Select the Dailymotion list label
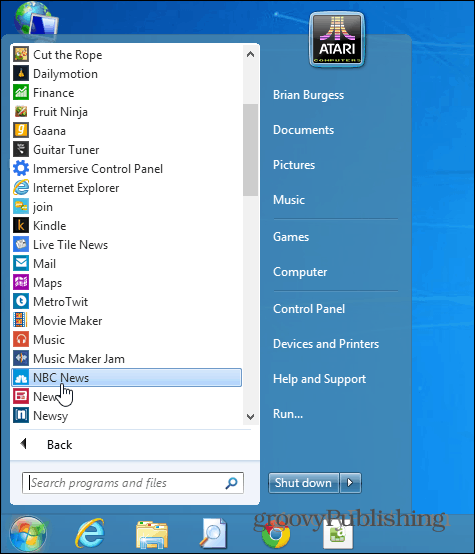 point(65,74)
